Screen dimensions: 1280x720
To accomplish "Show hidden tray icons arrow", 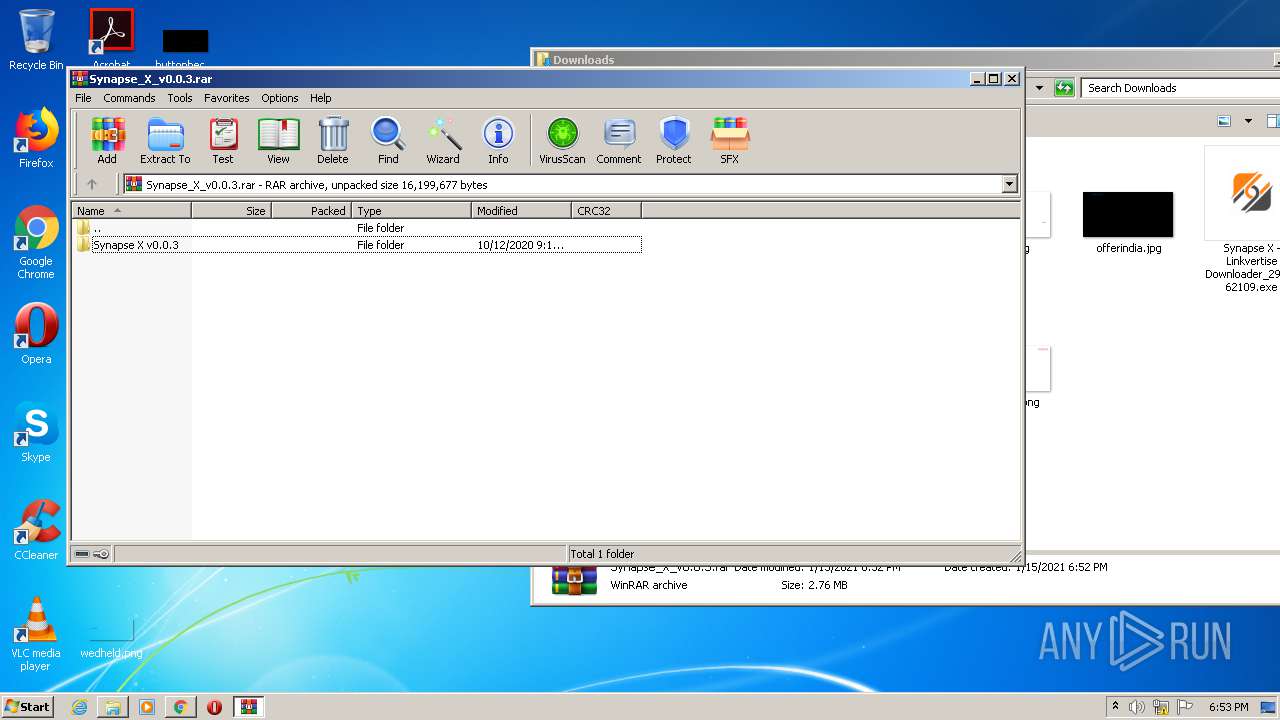I will (x=1115, y=707).
